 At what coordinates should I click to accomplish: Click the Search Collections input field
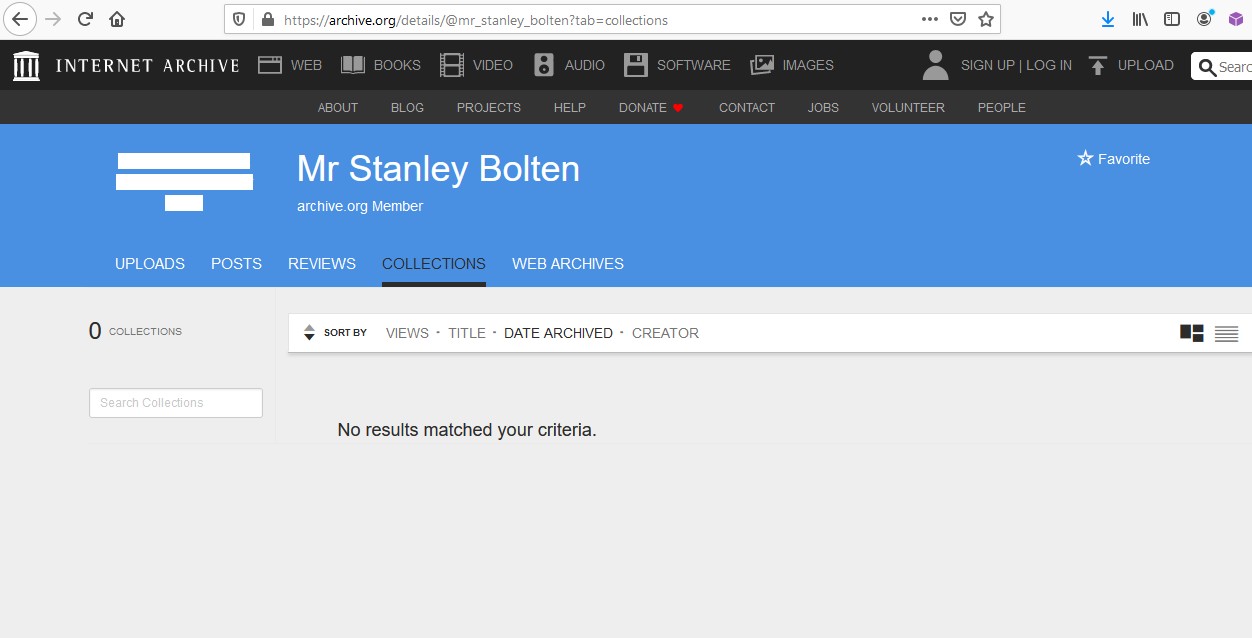[x=176, y=403]
